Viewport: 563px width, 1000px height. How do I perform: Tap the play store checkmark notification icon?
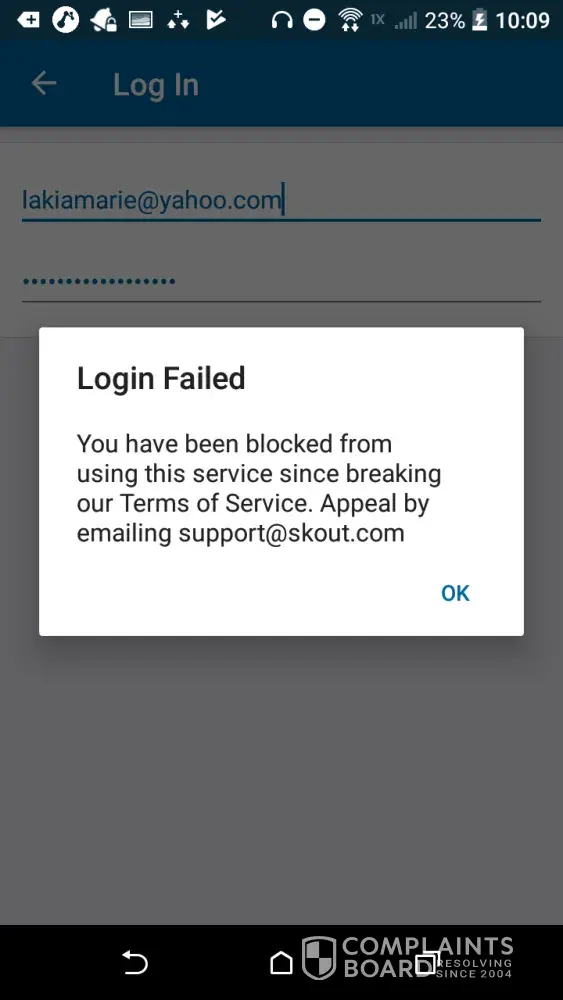[216, 20]
